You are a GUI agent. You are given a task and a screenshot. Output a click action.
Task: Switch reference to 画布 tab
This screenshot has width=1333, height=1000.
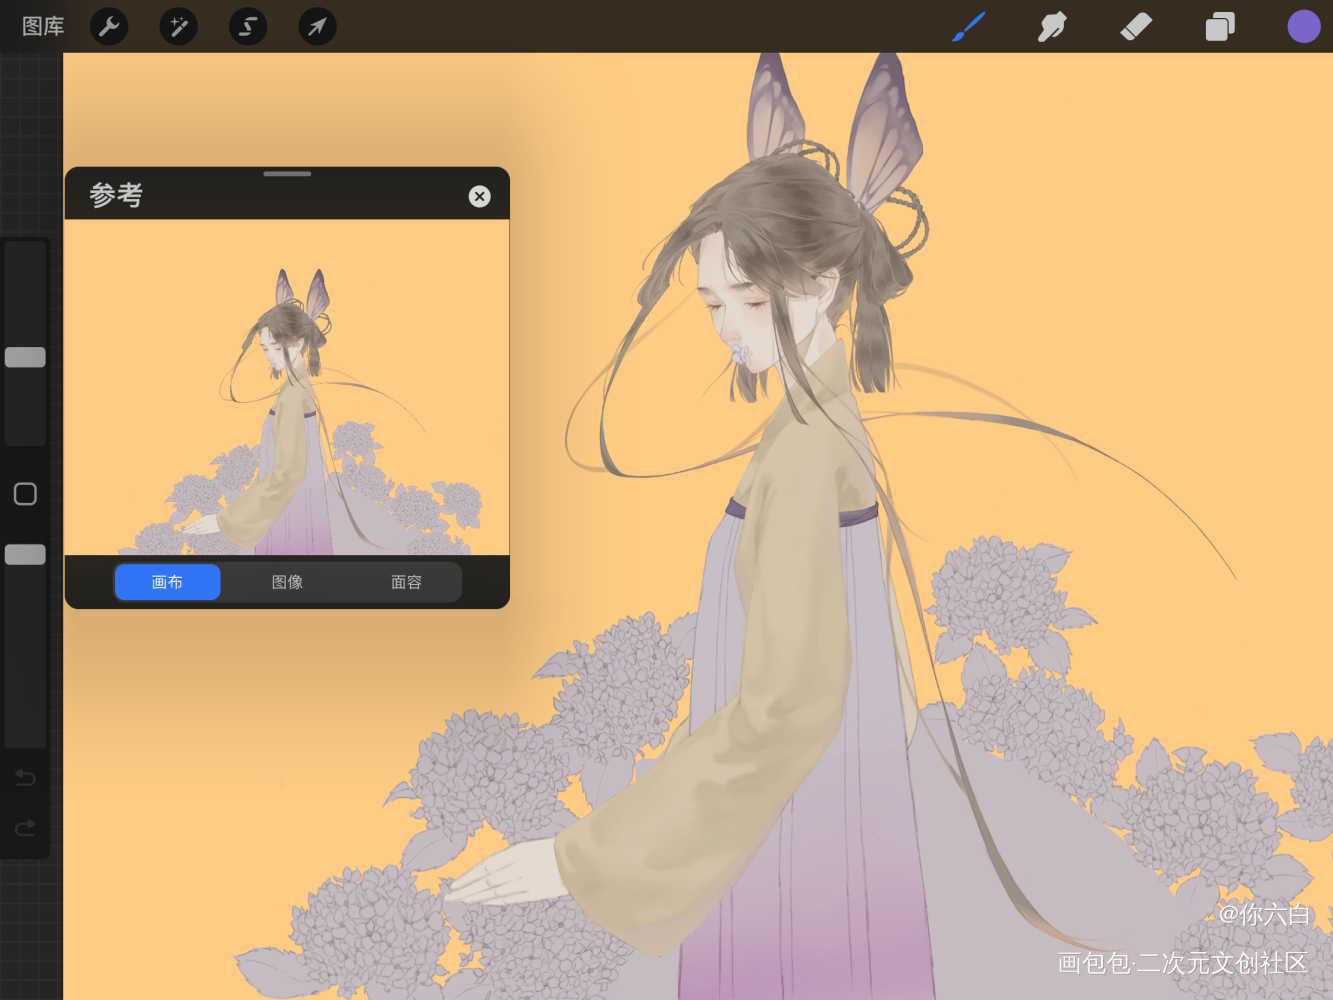[x=167, y=582]
